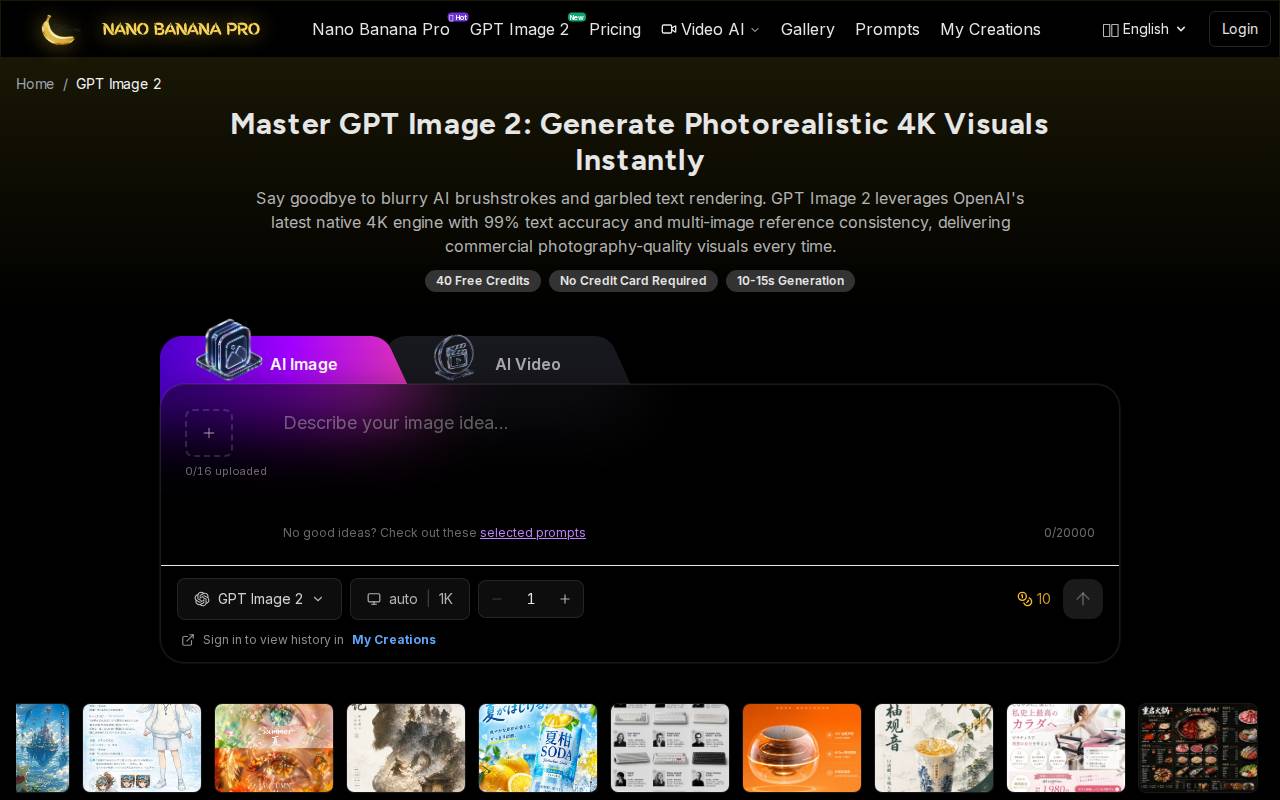Open the ink wash mountain painting thumbnail
This screenshot has width=1280, height=800.
click(x=406, y=748)
